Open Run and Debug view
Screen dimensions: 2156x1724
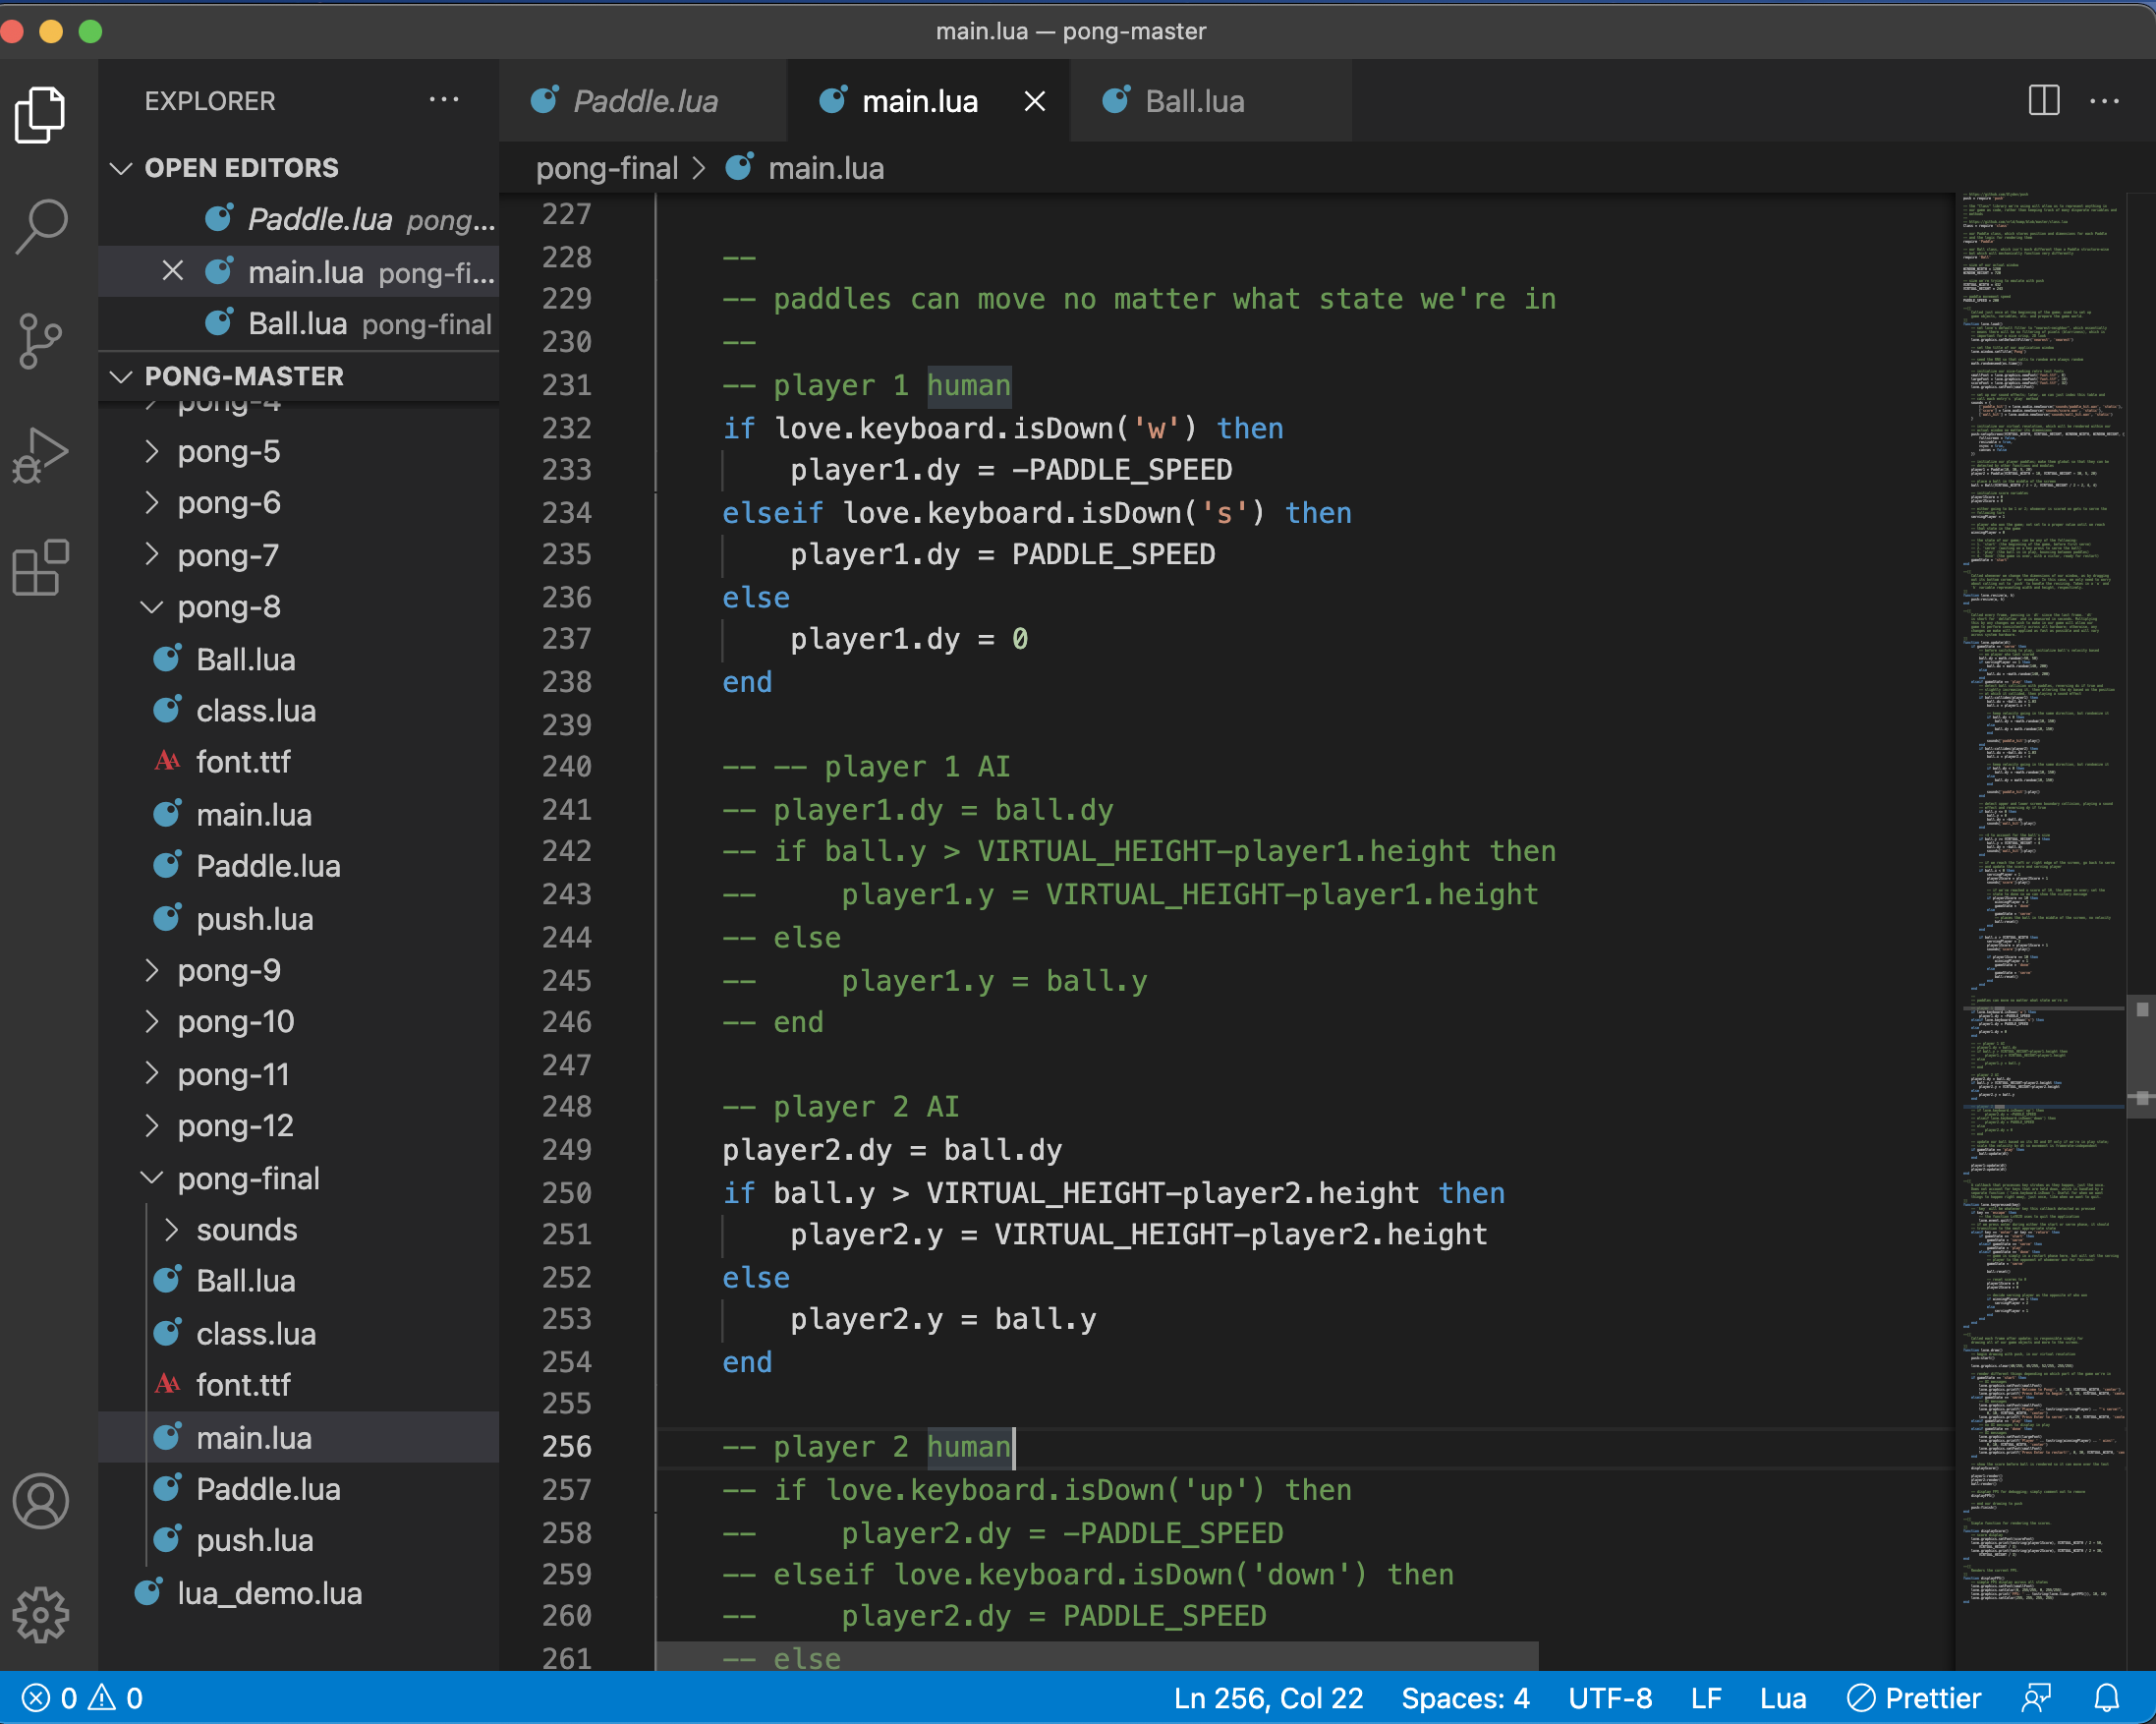coord(42,455)
